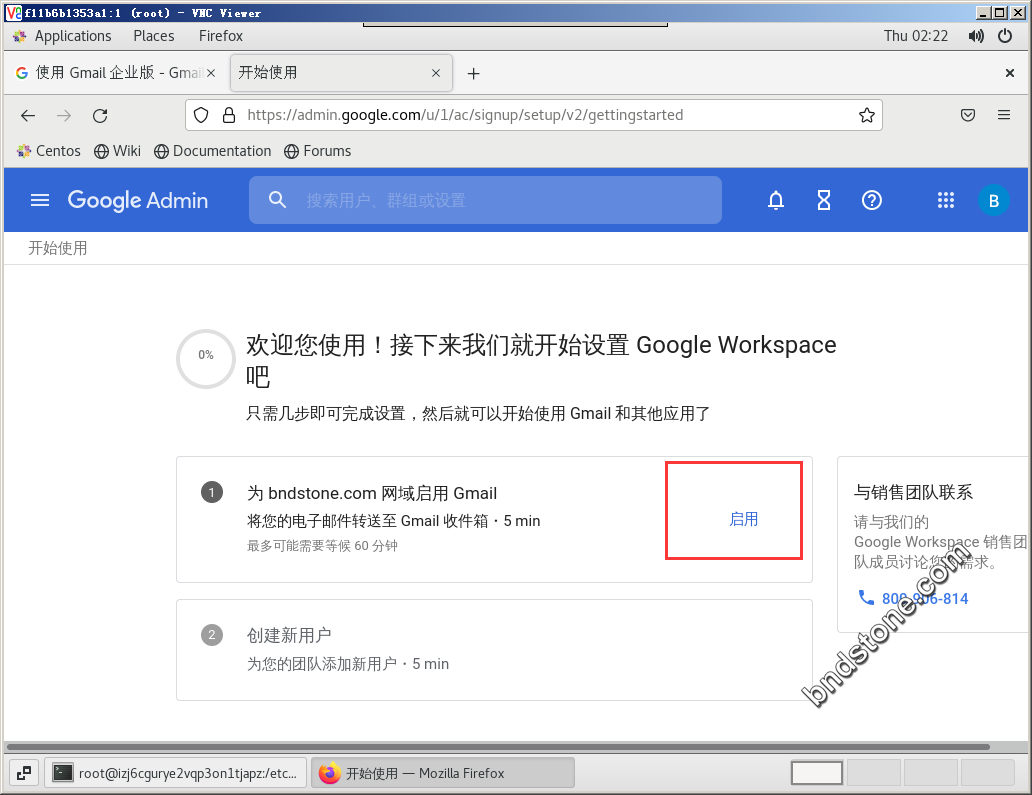
Task: Call the sales number 800 link
Action: point(925,598)
